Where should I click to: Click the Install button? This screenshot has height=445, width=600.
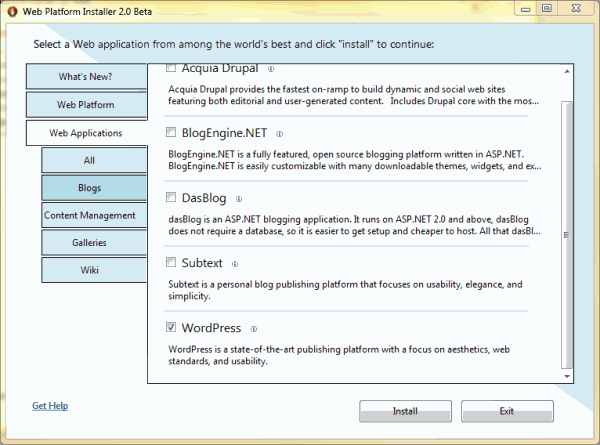[x=405, y=411]
